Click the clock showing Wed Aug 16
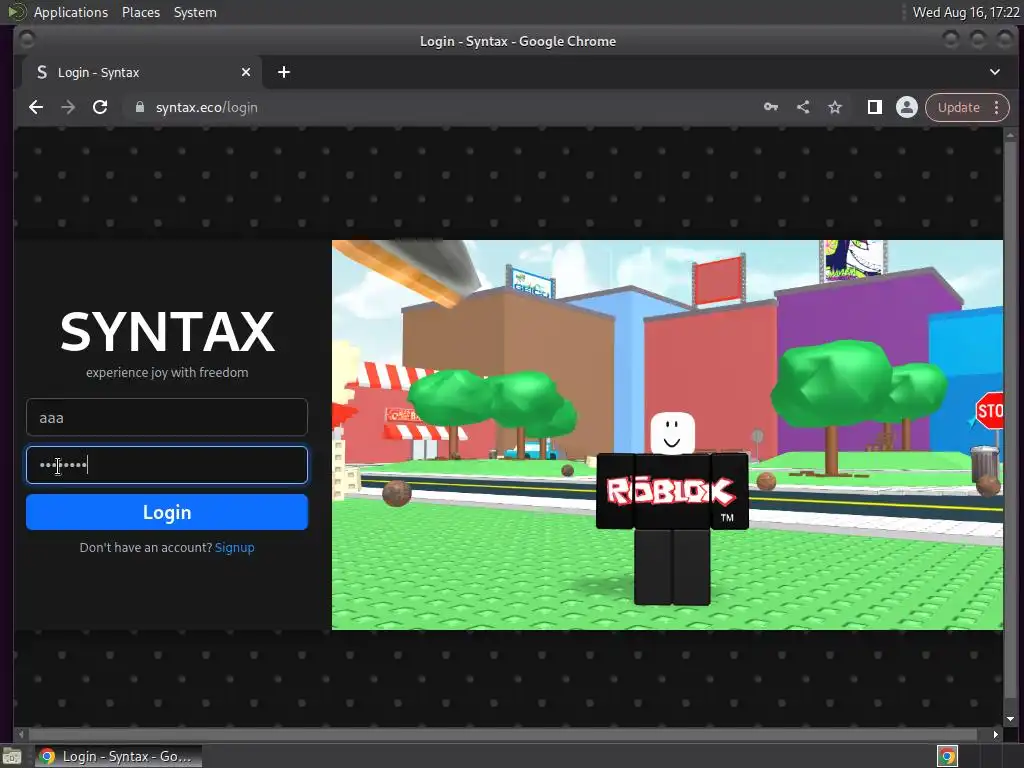 pyautogui.click(x=965, y=12)
